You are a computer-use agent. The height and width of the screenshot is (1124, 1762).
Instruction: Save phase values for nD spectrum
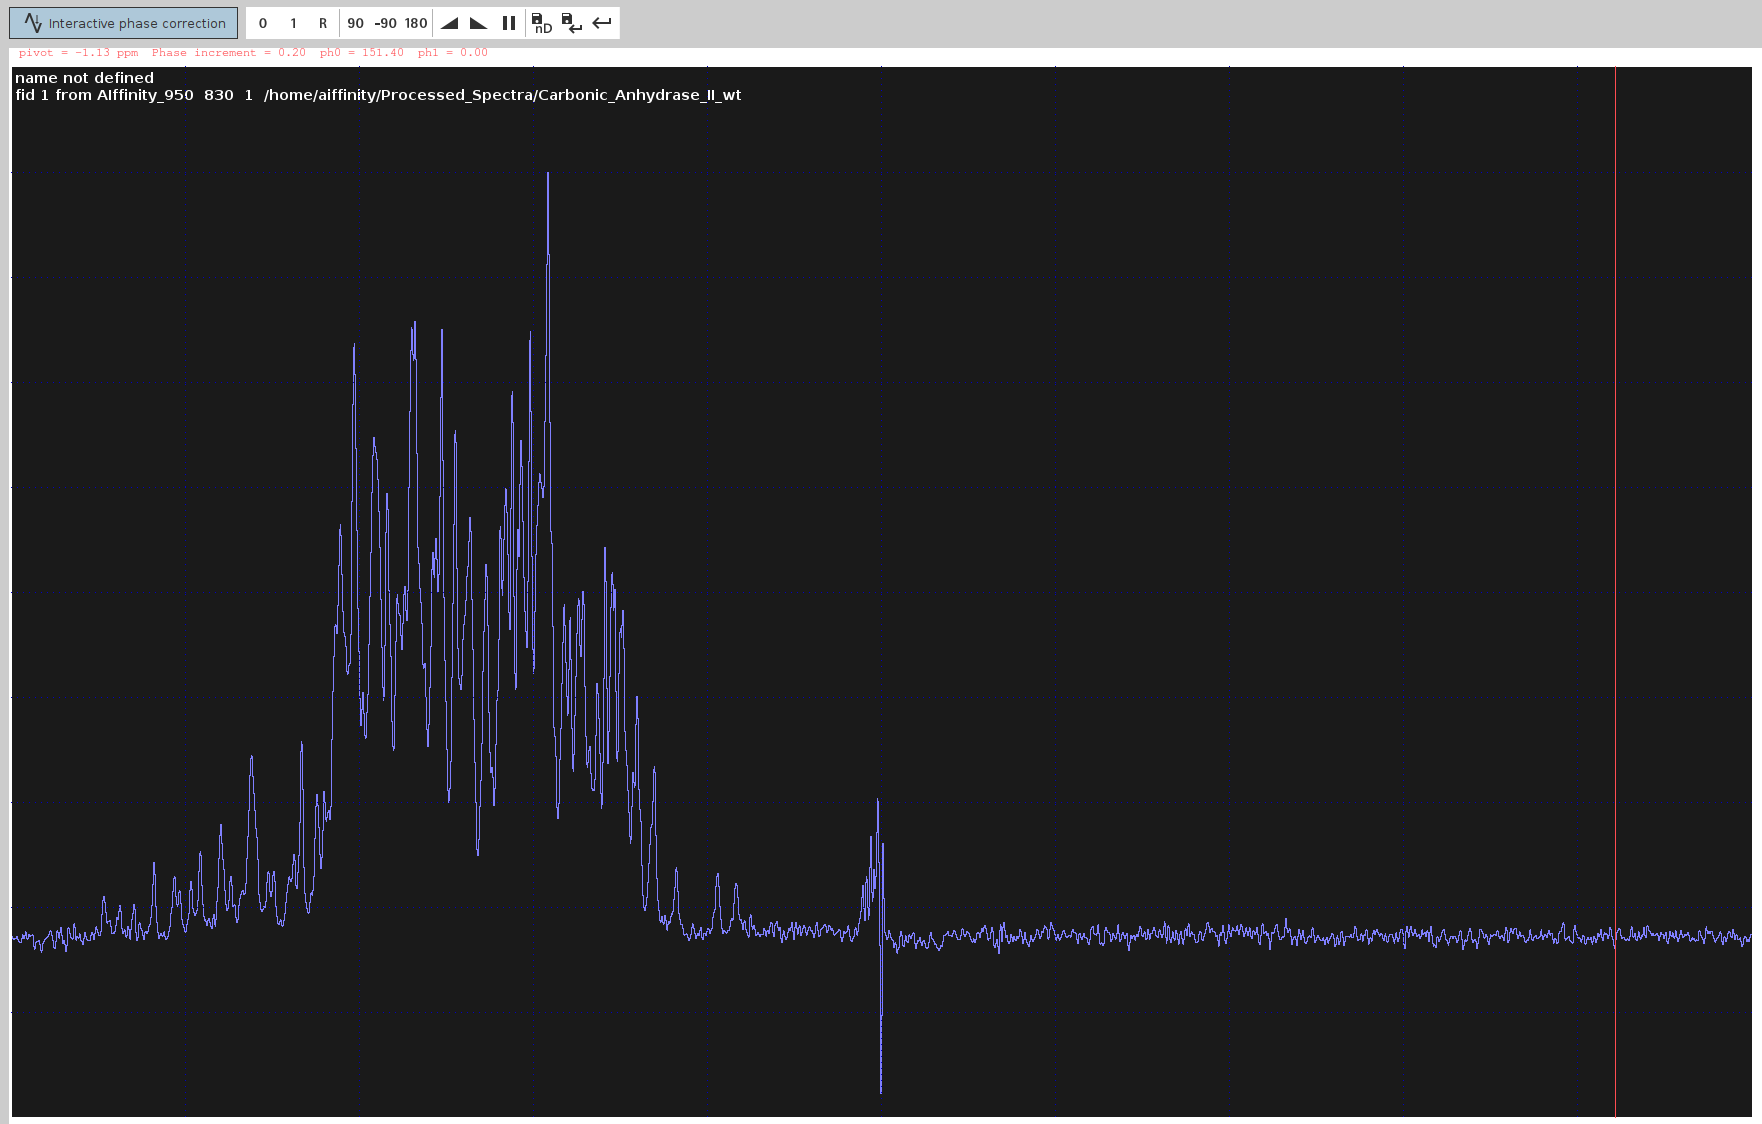tap(541, 23)
